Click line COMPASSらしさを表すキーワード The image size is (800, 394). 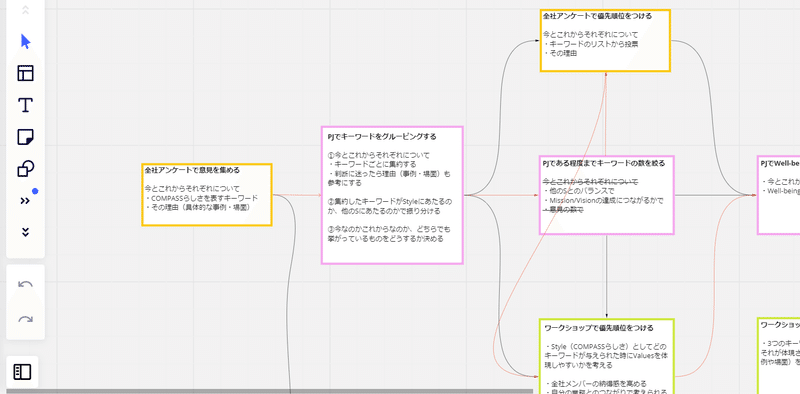(x=202, y=198)
